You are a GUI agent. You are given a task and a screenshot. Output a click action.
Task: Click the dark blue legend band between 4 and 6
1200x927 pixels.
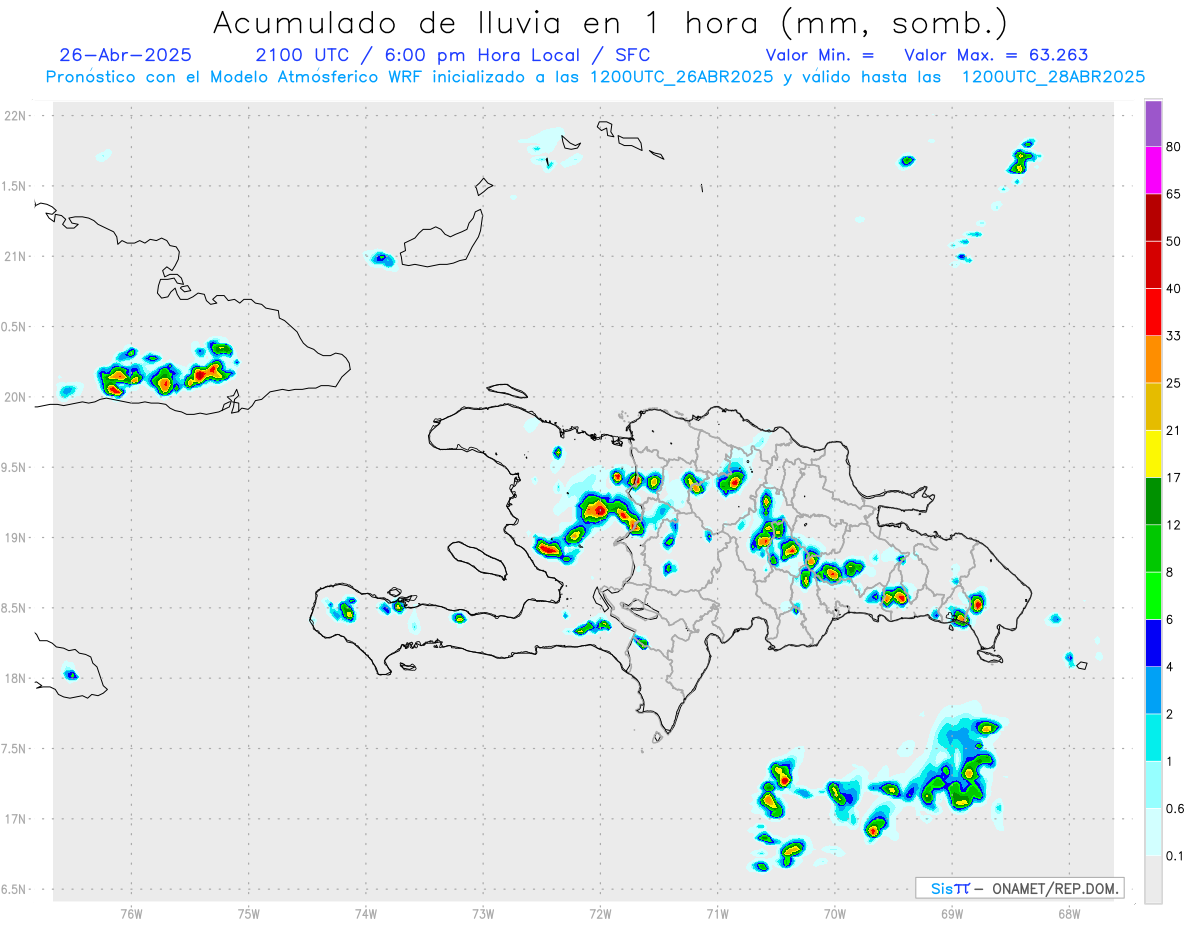(x=1153, y=644)
